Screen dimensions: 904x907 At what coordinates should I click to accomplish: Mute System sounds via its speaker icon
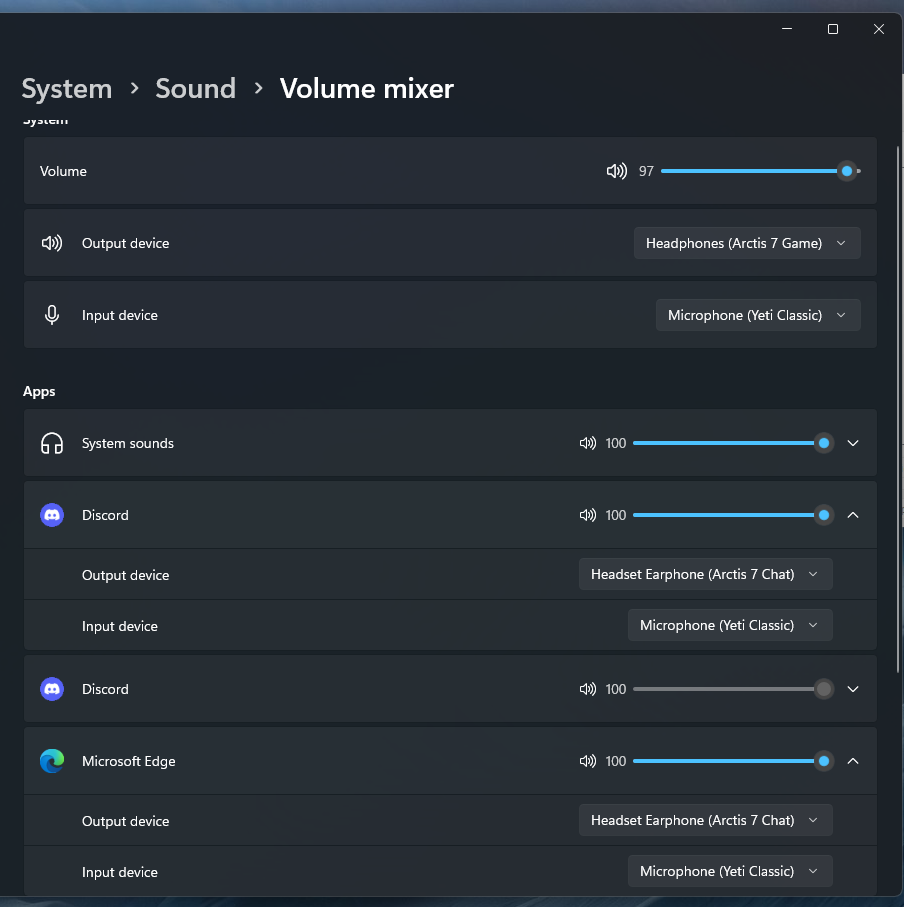(x=588, y=443)
